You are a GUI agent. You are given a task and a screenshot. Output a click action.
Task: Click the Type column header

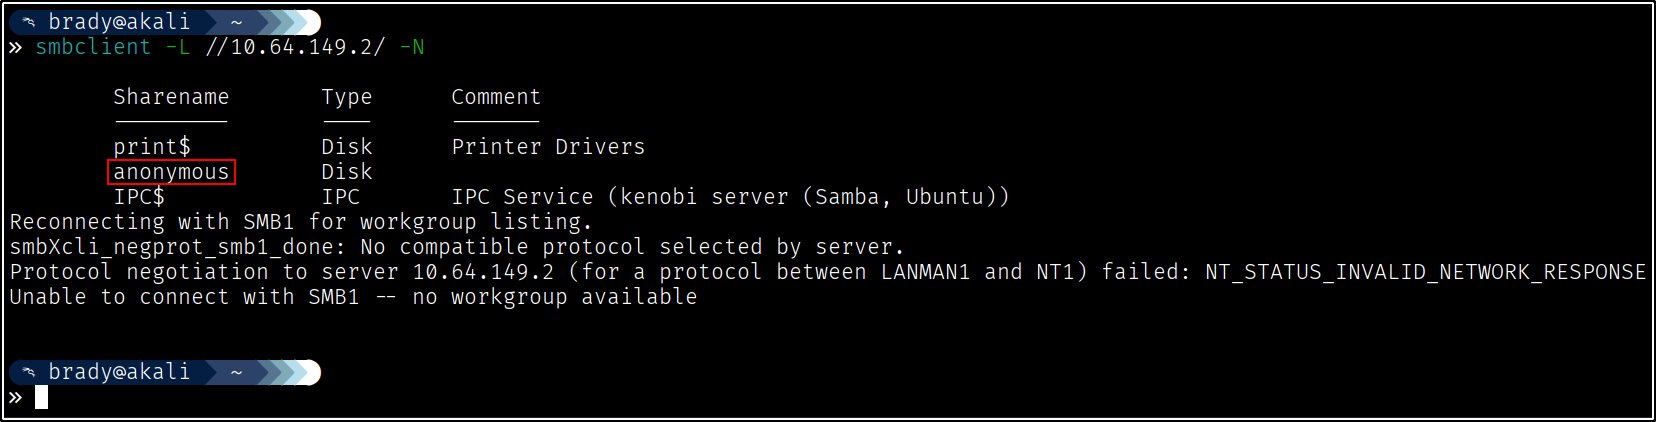tap(346, 97)
